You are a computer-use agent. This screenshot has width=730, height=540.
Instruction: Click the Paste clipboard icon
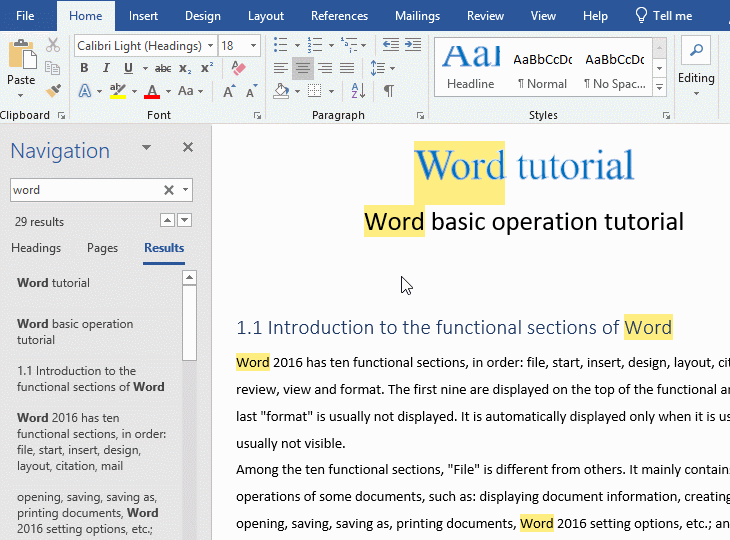pos(21,54)
